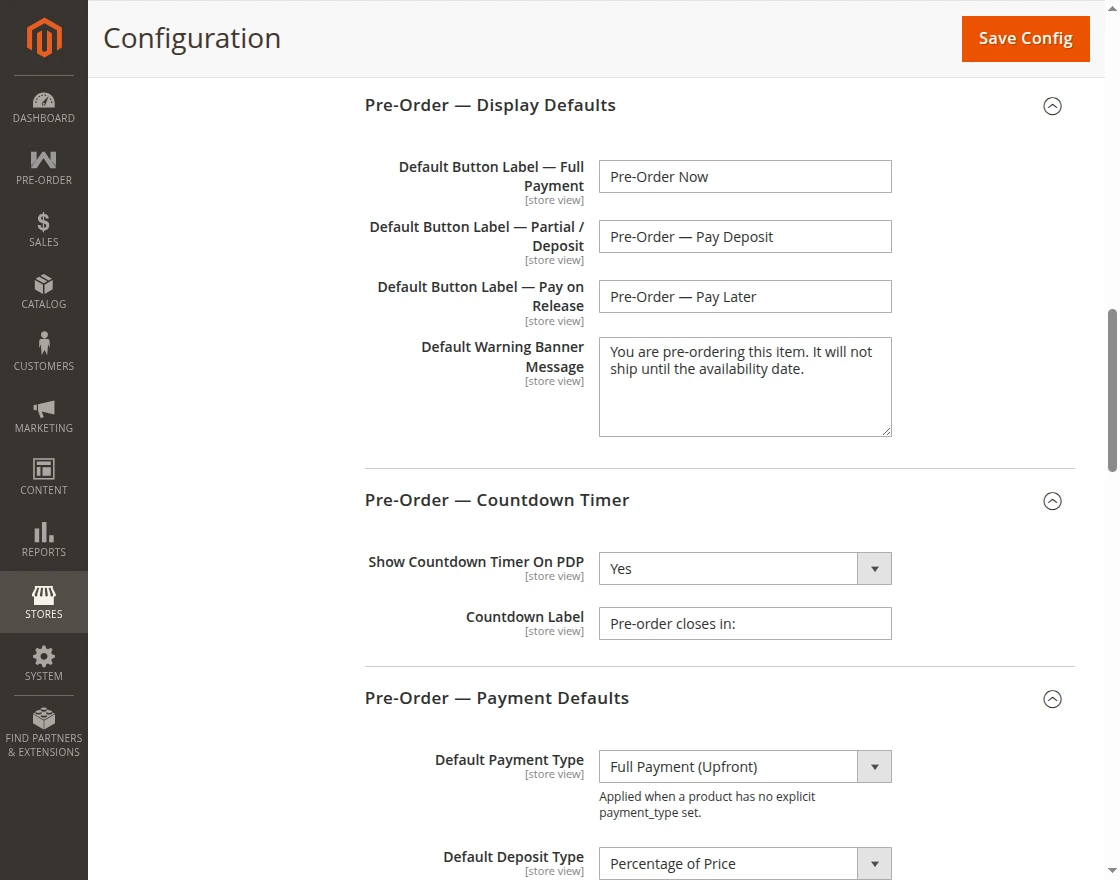This screenshot has height=880, width=1120.
Task: Click the Default Warning Banner Message textarea
Action: tap(745, 386)
